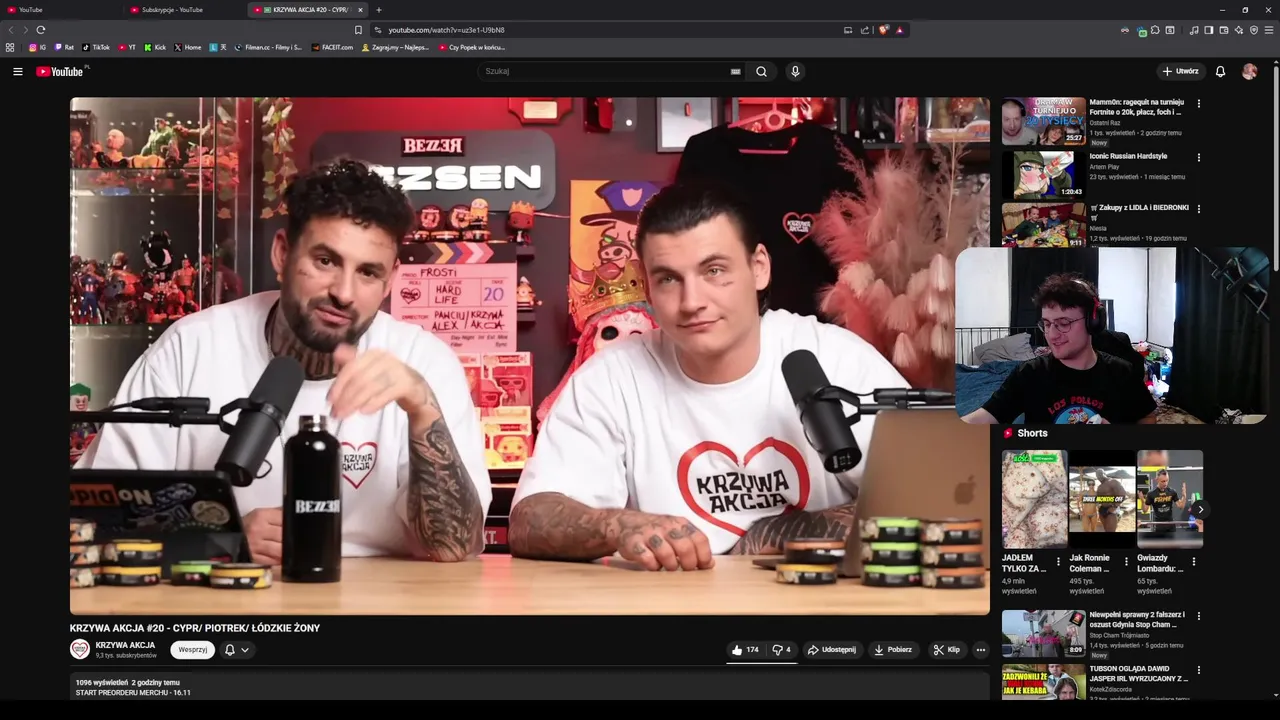1280x720 pixels.
Task: Expand the video description box
Action: (529, 686)
